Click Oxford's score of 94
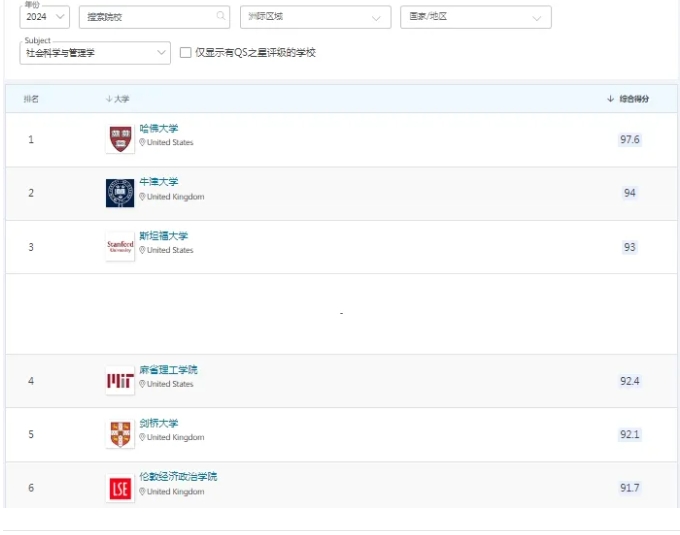This screenshot has height=535, width=680. click(630, 193)
